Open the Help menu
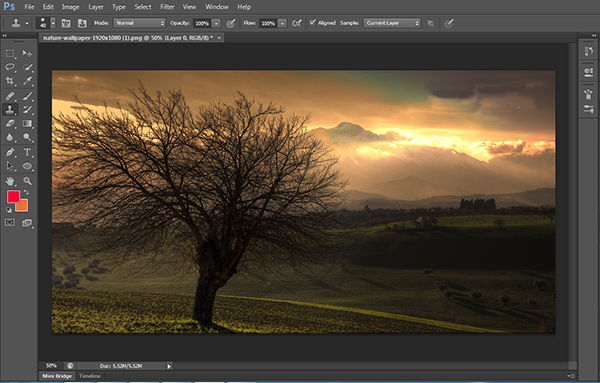Viewport: 600px width, 383px height. coord(244,7)
